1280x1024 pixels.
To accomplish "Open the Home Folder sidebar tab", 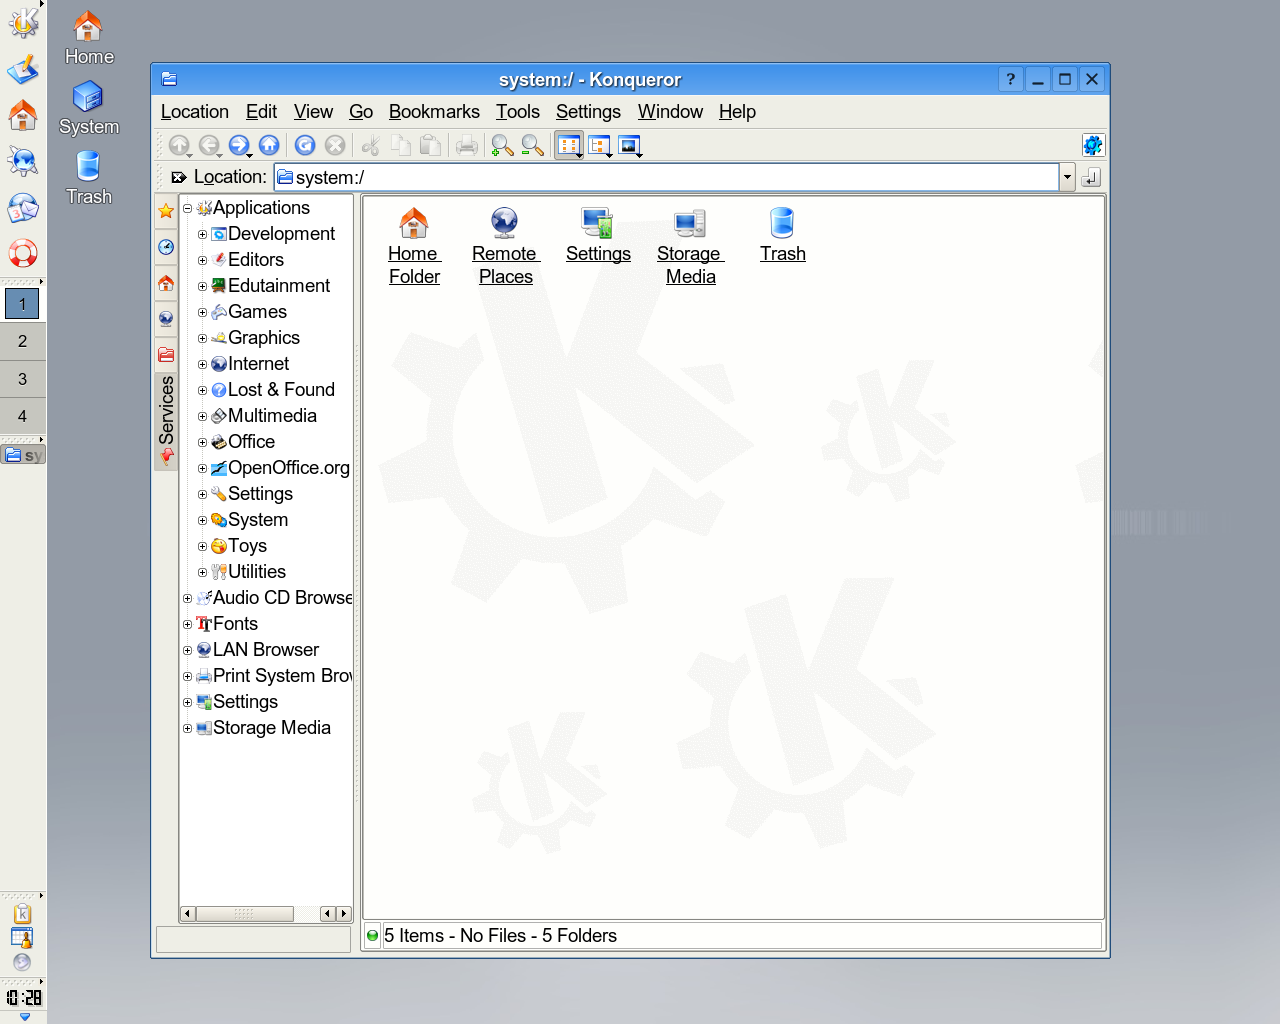I will coord(166,283).
